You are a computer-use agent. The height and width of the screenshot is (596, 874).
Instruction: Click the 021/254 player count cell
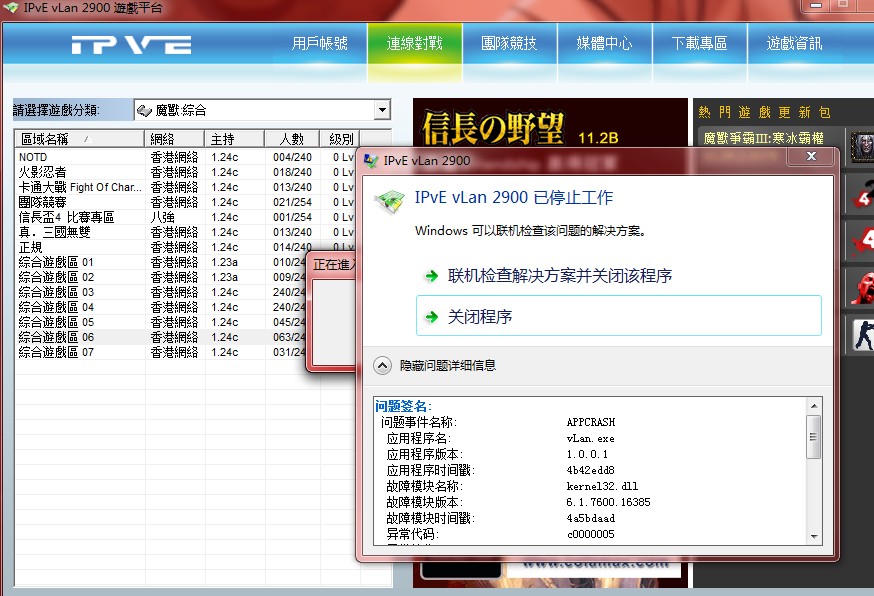[292, 202]
